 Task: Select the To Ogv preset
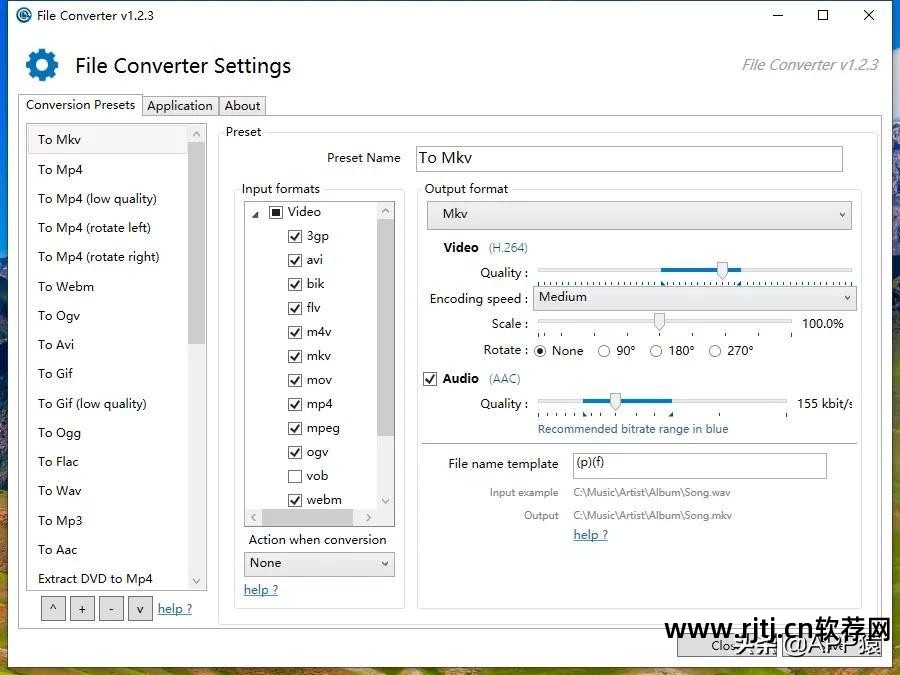coord(108,316)
